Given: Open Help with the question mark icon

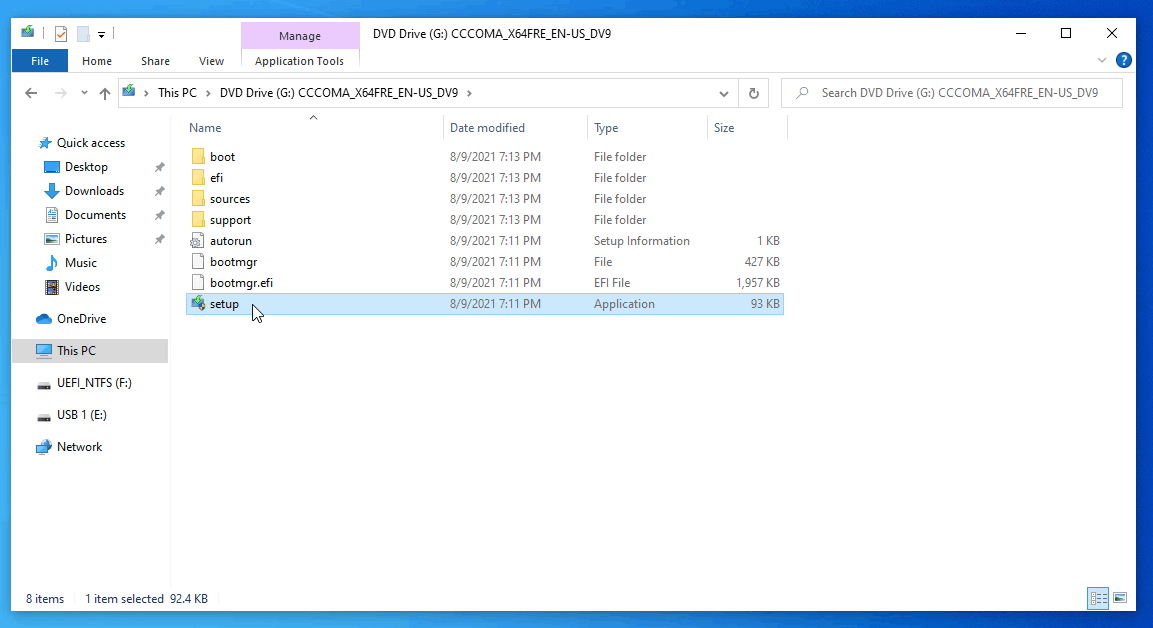Looking at the screenshot, I should (x=1124, y=60).
